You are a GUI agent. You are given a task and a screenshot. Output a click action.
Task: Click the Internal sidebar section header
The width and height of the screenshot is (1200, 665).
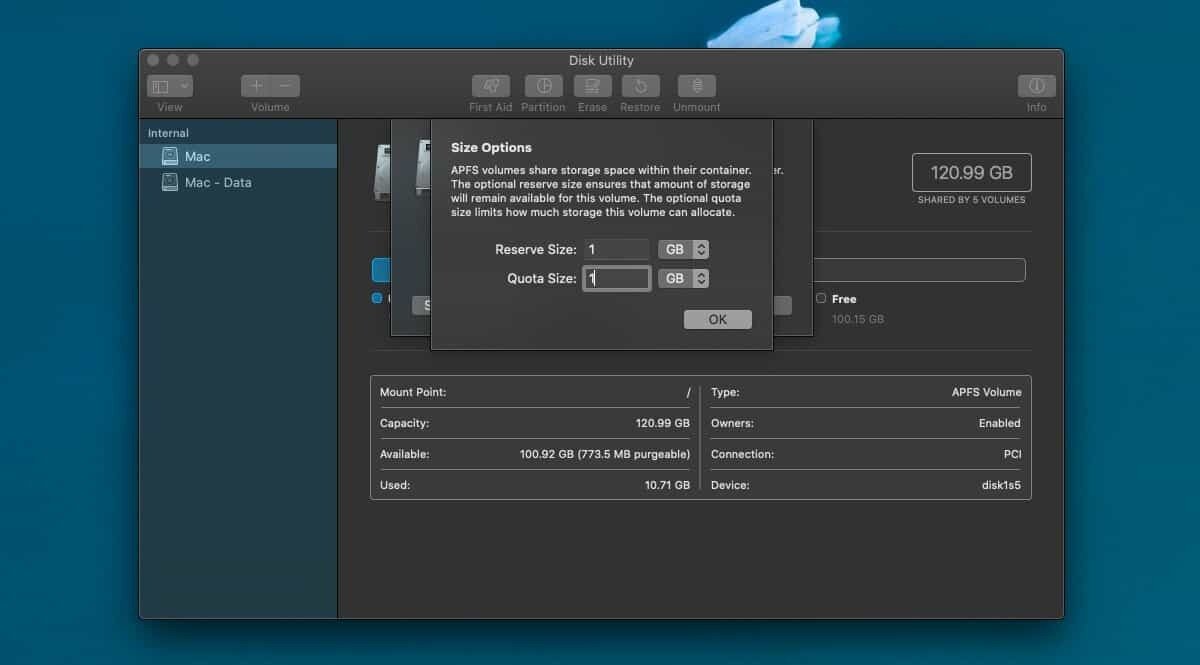[x=168, y=133]
